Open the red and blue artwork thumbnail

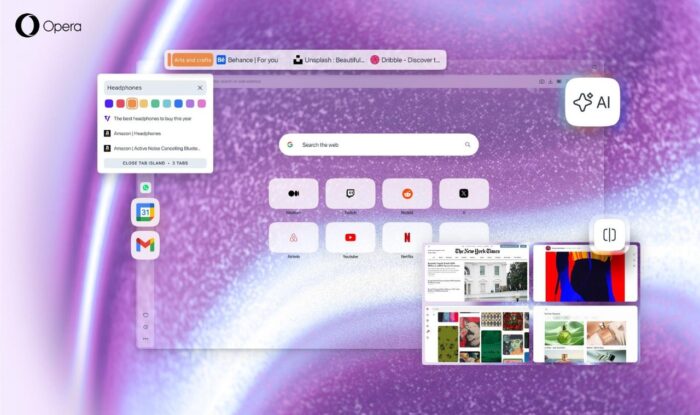(x=585, y=273)
